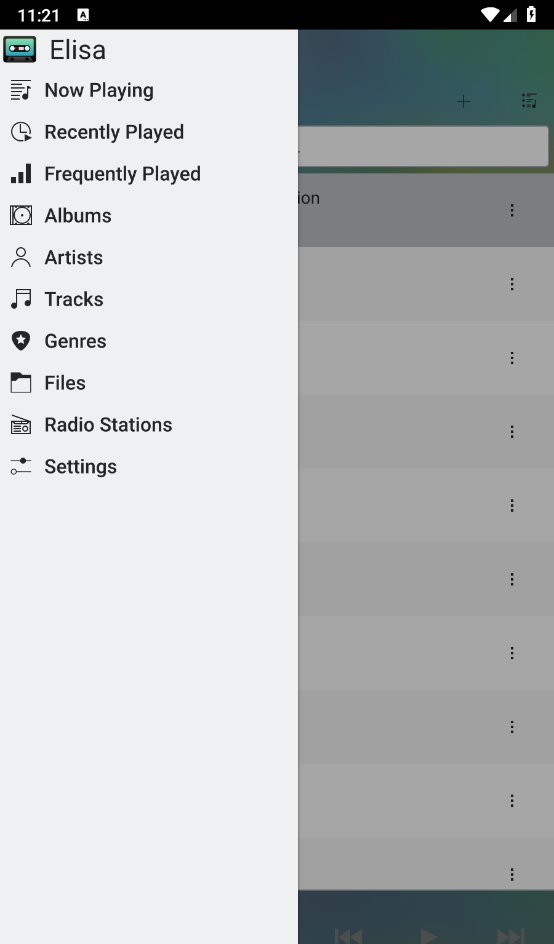This screenshot has width=554, height=944.
Task: Click the Elisa cassette app logo
Action: (20, 49)
